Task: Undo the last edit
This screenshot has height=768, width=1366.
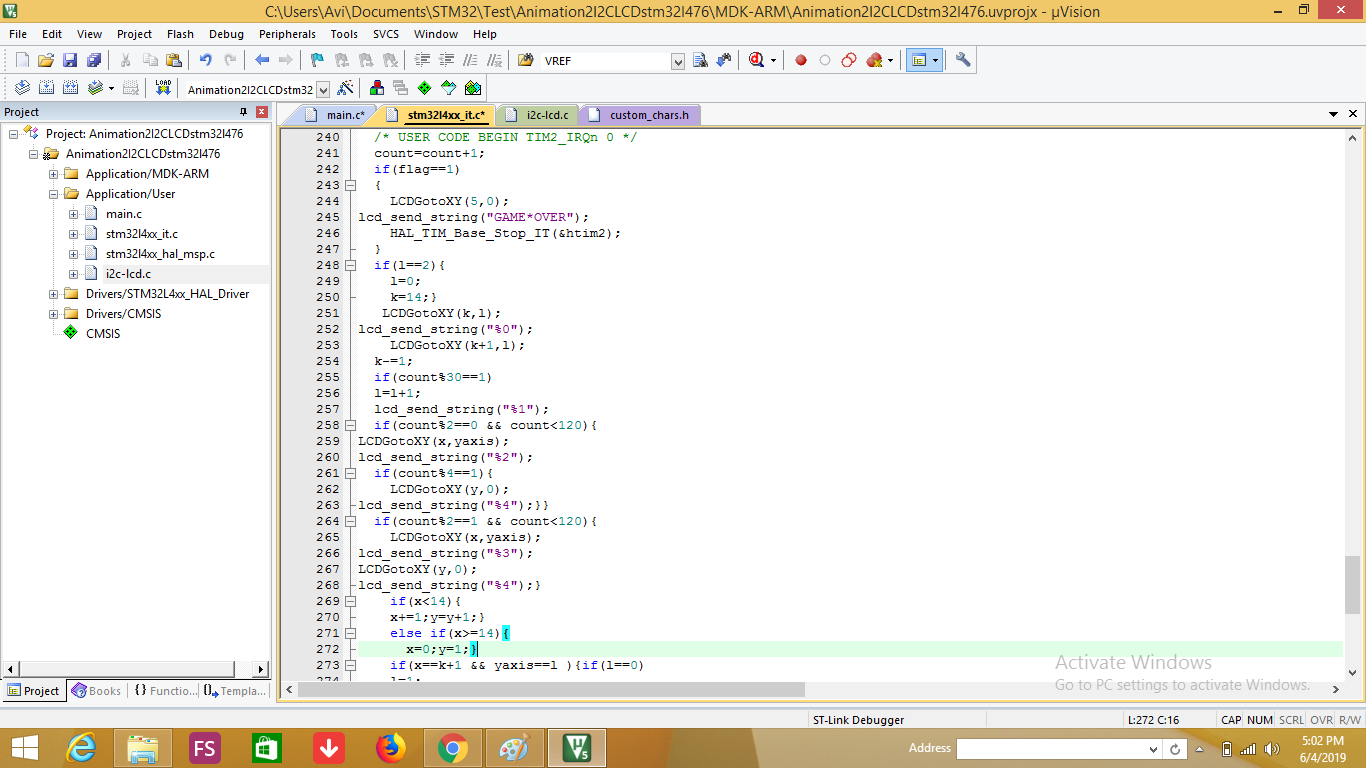Action: (x=206, y=60)
